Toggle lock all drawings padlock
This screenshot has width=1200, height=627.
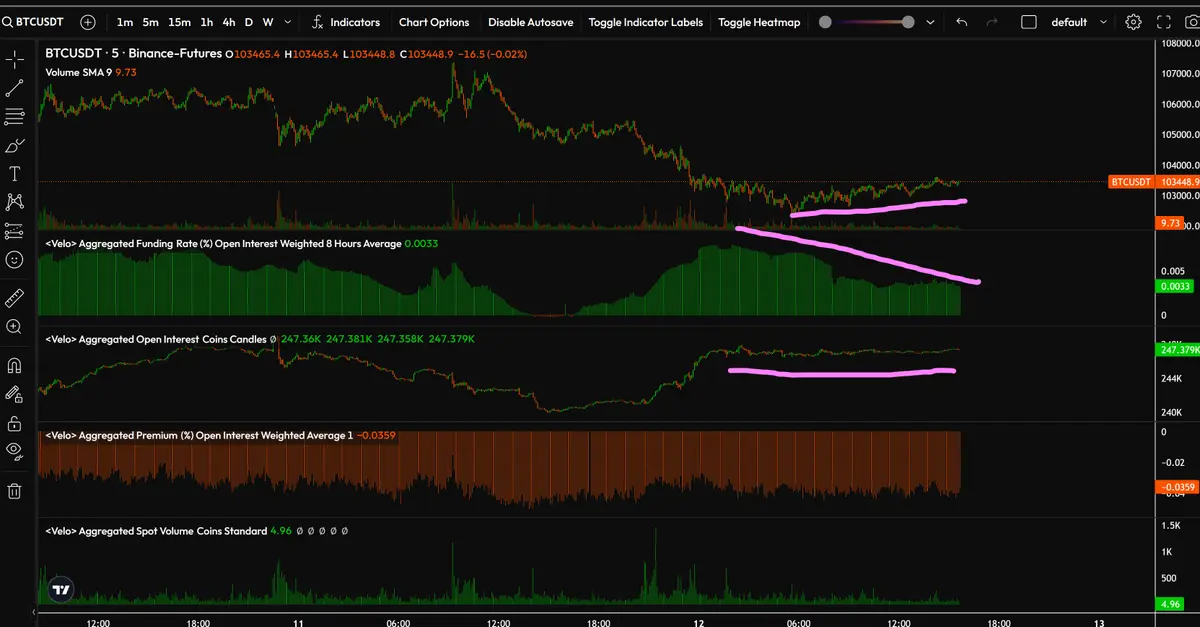pos(15,422)
